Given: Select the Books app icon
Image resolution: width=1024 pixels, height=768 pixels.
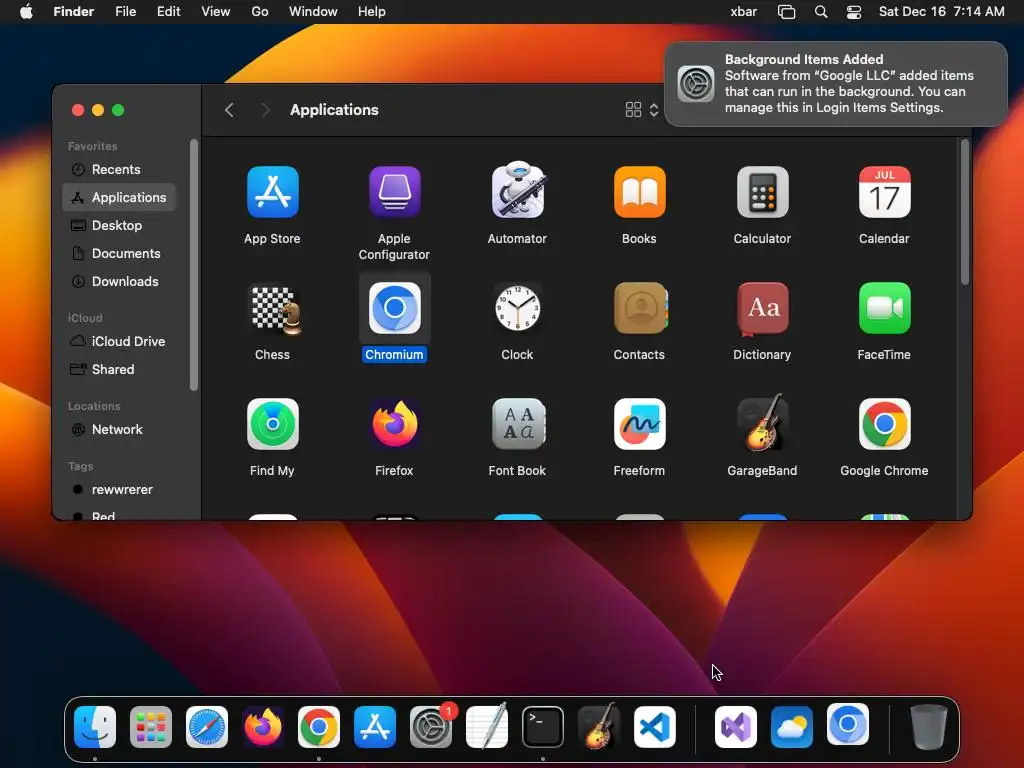Looking at the screenshot, I should 639,192.
